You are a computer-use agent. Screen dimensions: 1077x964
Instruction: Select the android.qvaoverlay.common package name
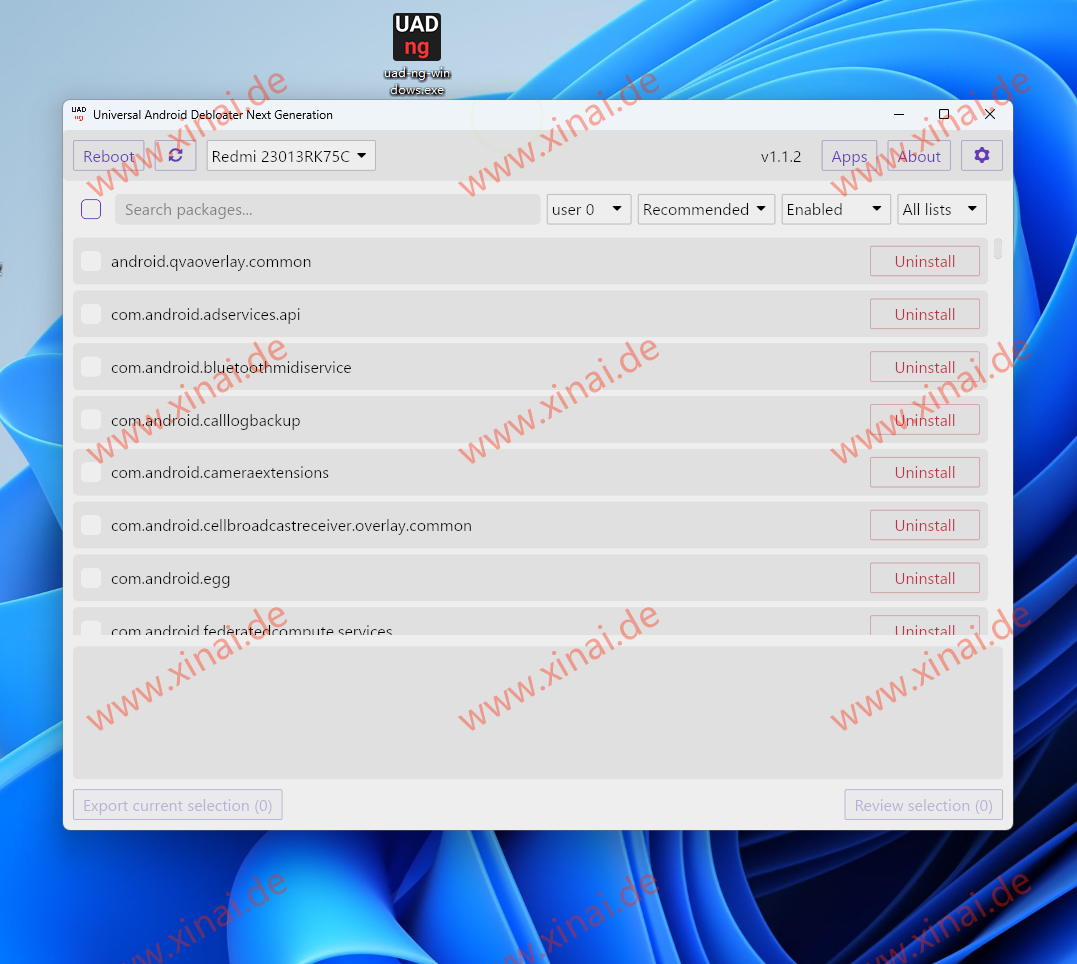click(x=211, y=262)
